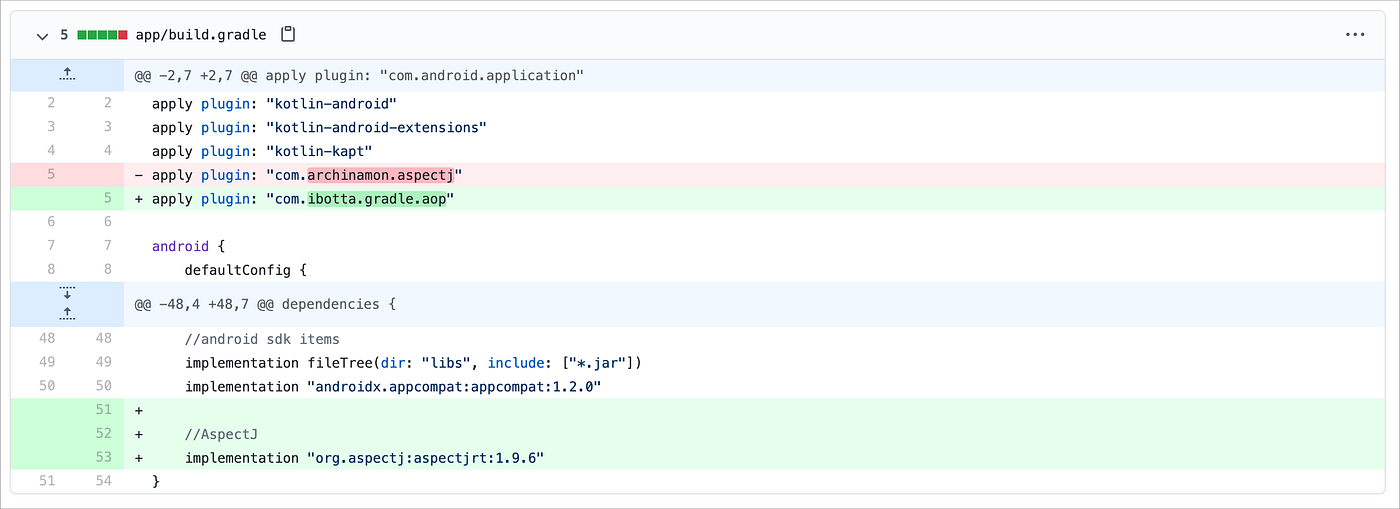Select the first hunk header for com.android.application
Screen dimensions: 1400x509
click(x=359, y=76)
